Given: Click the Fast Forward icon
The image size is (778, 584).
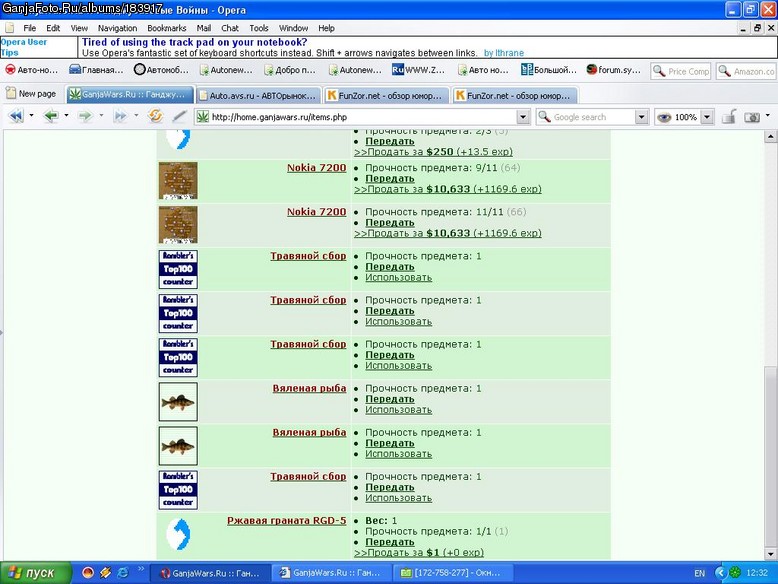Looking at the screenshot, I should point(120,116).
